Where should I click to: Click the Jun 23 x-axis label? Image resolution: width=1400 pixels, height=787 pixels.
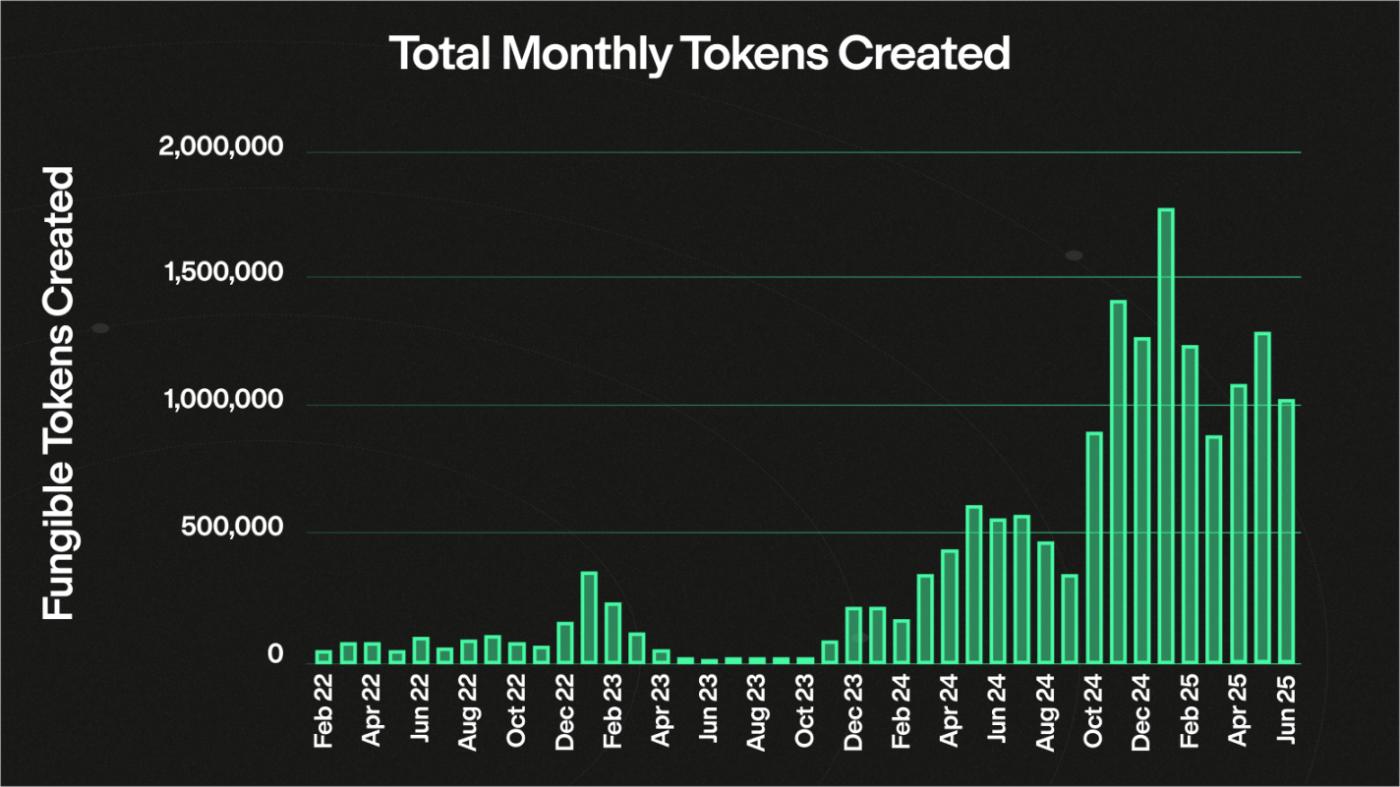pos(709,711)
